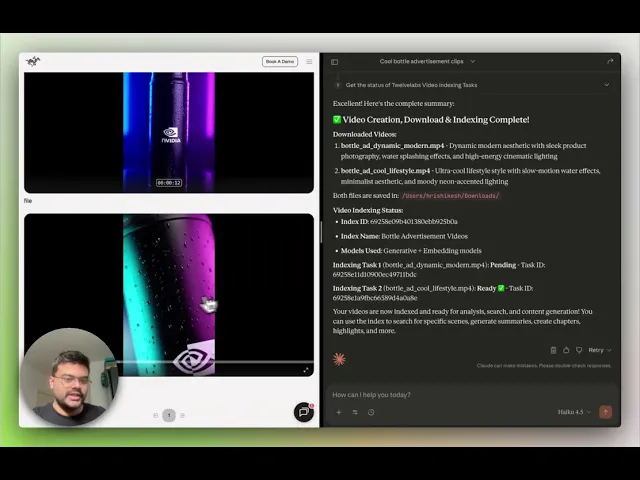Screen dimensions: 640x480
Task: Click the 'bottle_ad_dynamic_modern.mp4' file name in list
Action: point(392,146)
